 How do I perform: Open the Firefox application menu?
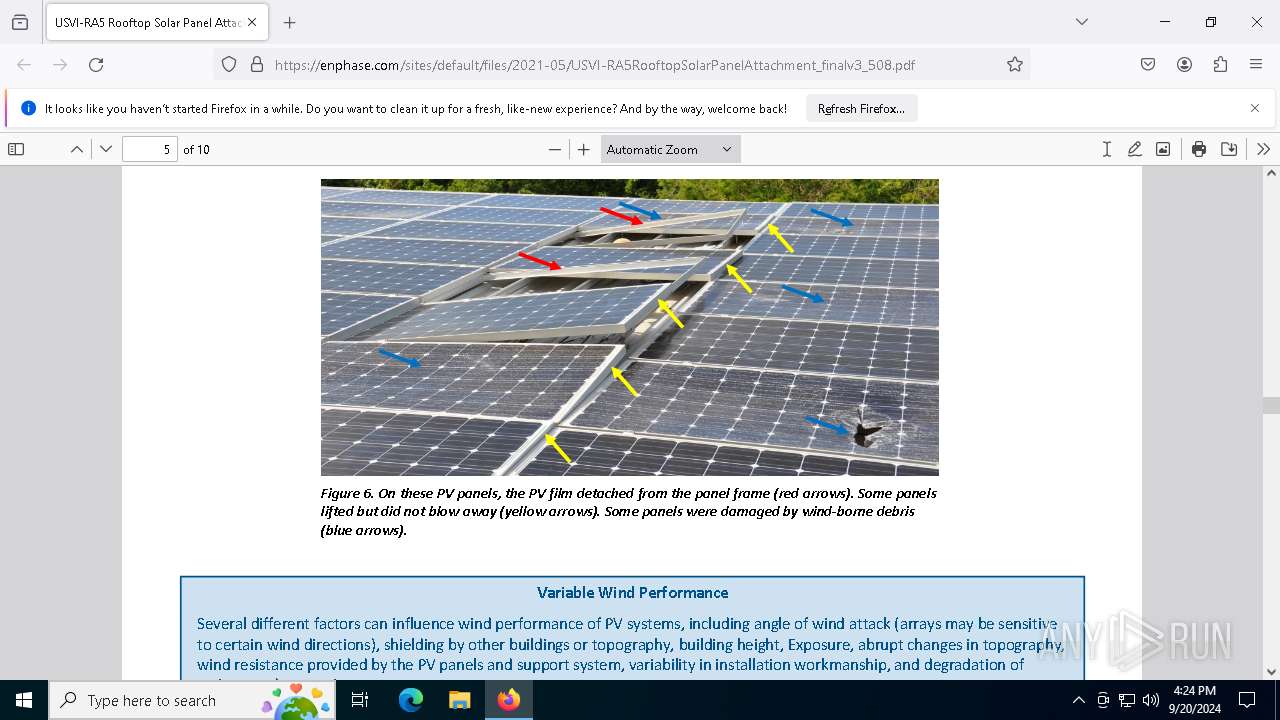click(1256, 64)
